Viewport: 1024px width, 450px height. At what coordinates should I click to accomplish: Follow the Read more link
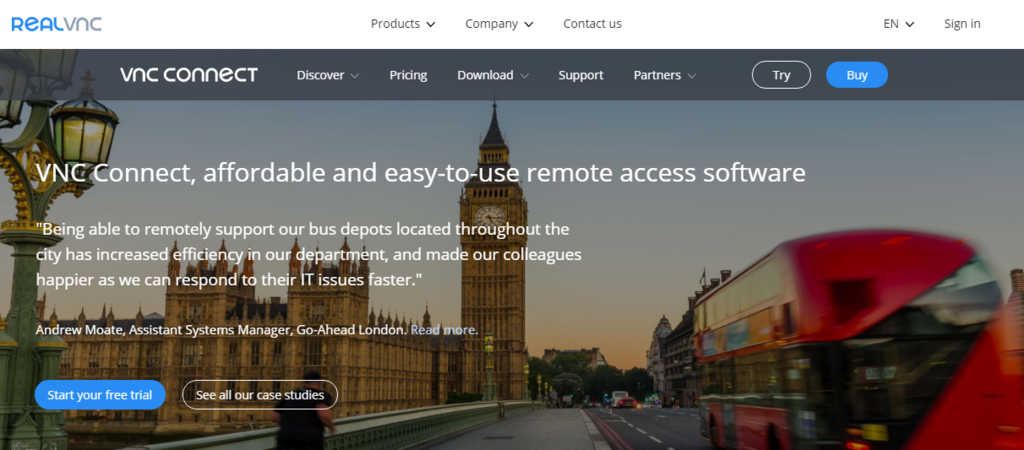[x=444, y=329]
